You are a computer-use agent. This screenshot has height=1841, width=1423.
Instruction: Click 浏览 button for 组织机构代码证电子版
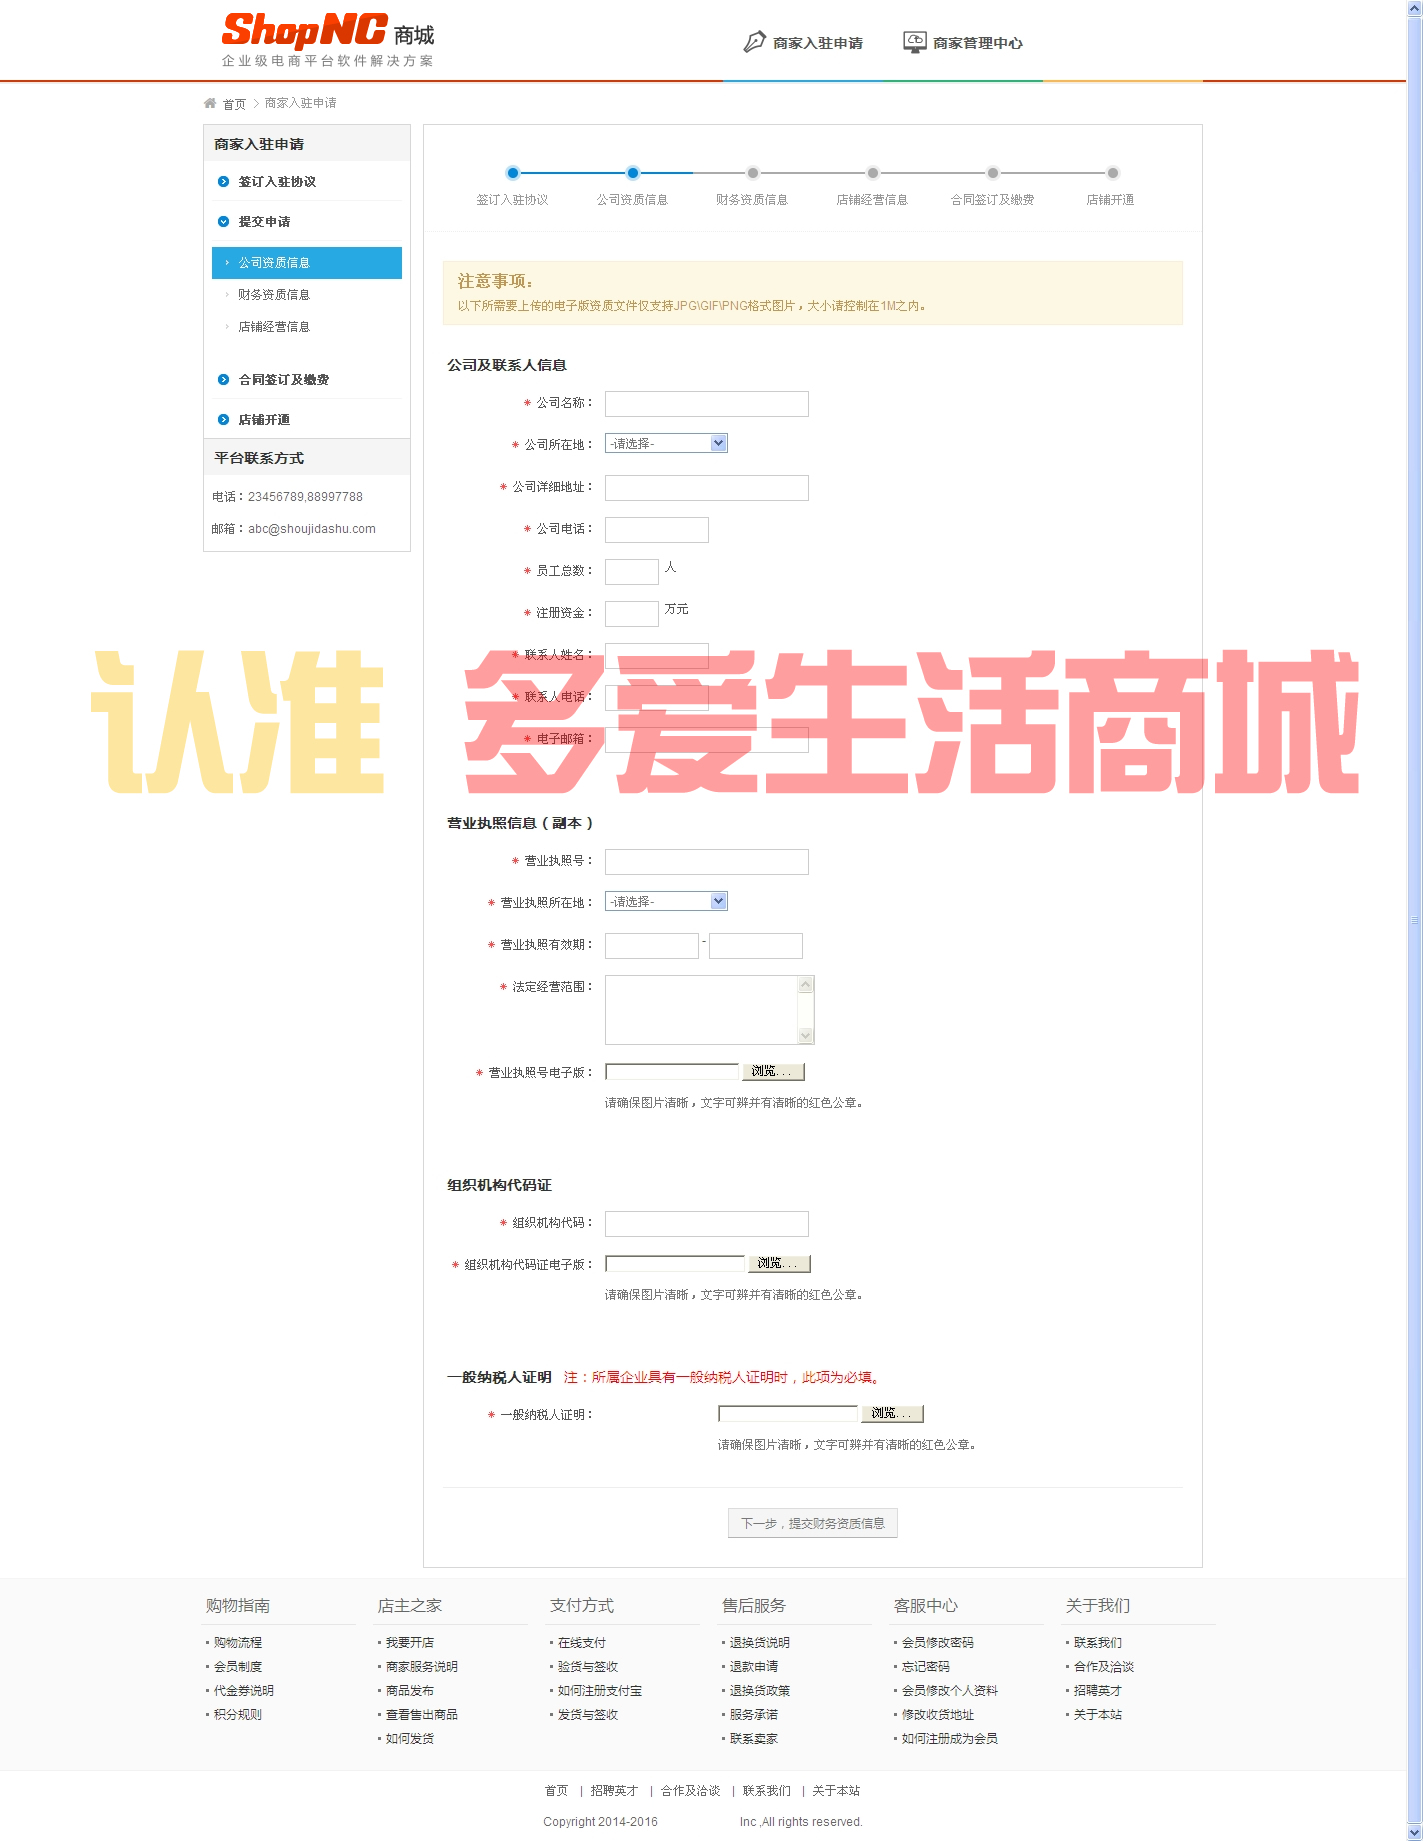[x=779, y=1263]
